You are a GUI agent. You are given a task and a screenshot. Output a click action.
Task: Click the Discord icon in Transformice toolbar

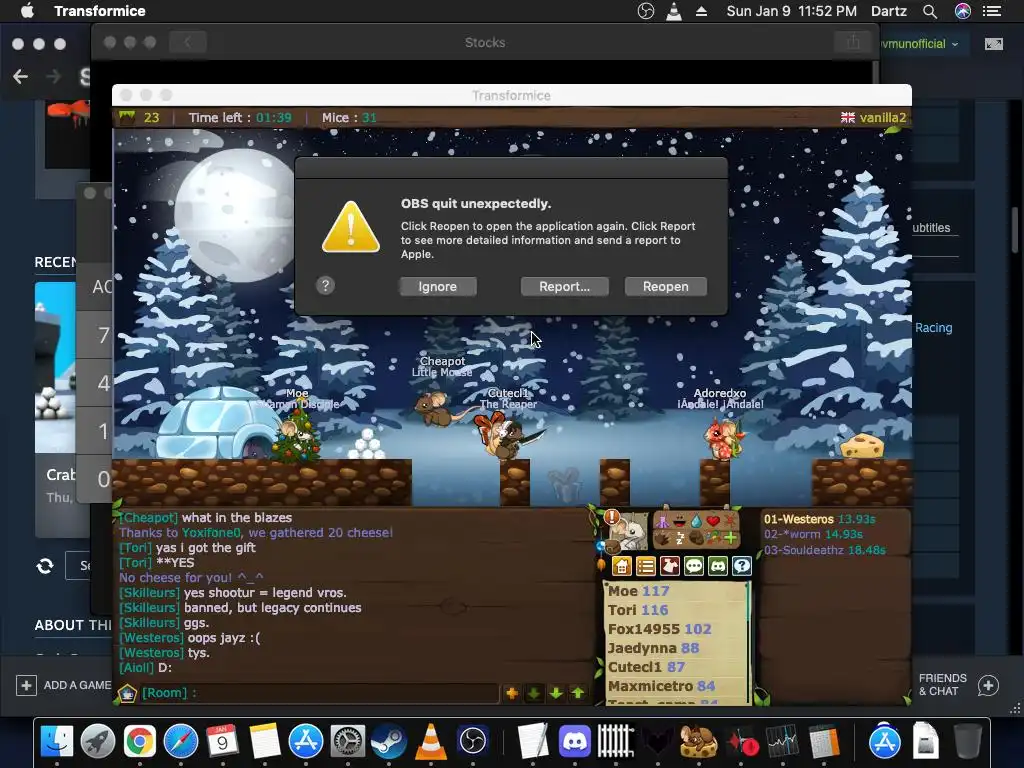(x=718, y=566)
